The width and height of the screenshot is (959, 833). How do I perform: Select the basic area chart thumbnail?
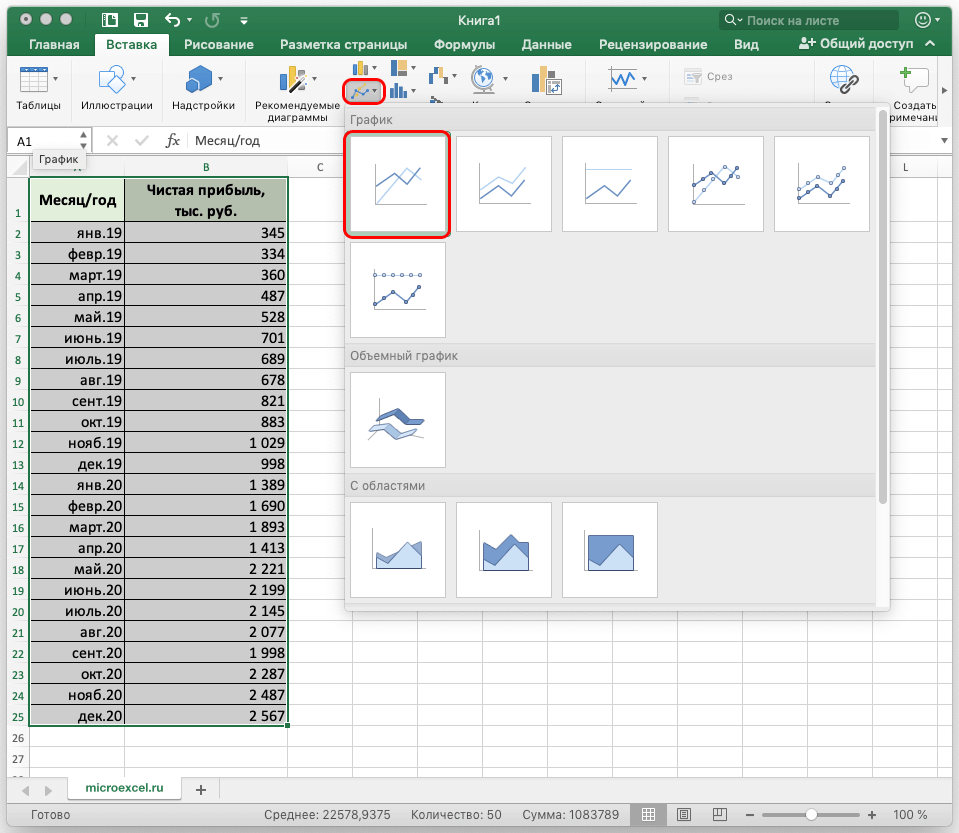398,550
